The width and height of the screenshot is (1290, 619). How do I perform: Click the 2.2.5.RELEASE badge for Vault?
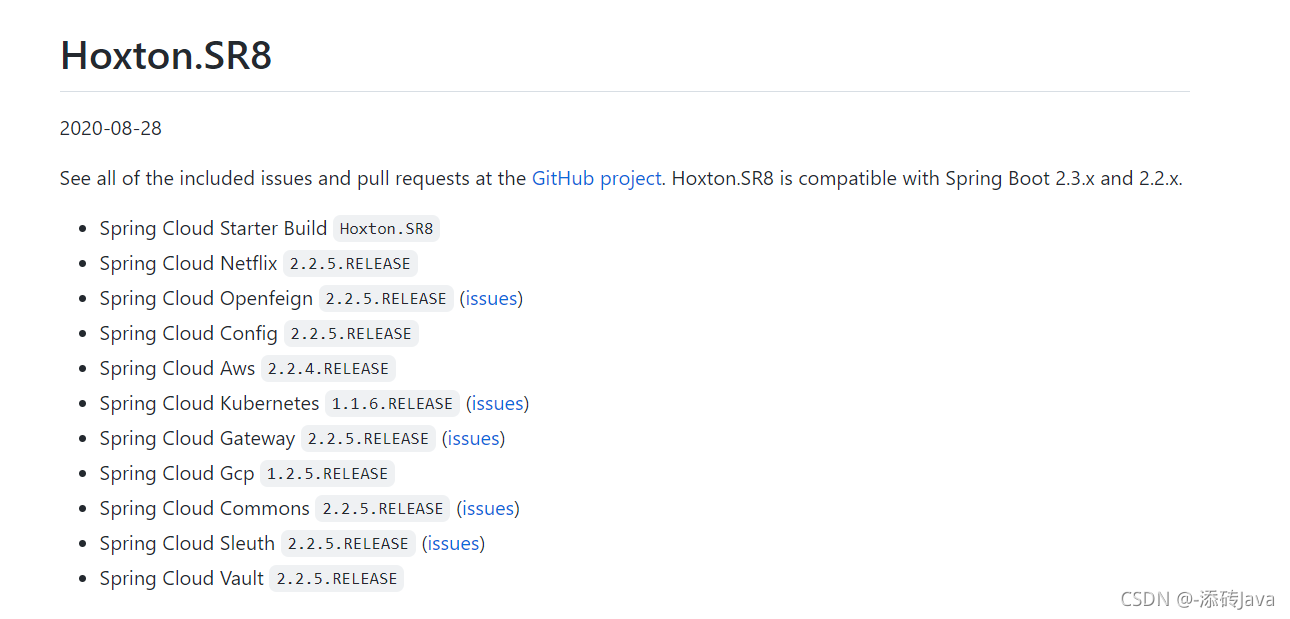pos(336,578)
